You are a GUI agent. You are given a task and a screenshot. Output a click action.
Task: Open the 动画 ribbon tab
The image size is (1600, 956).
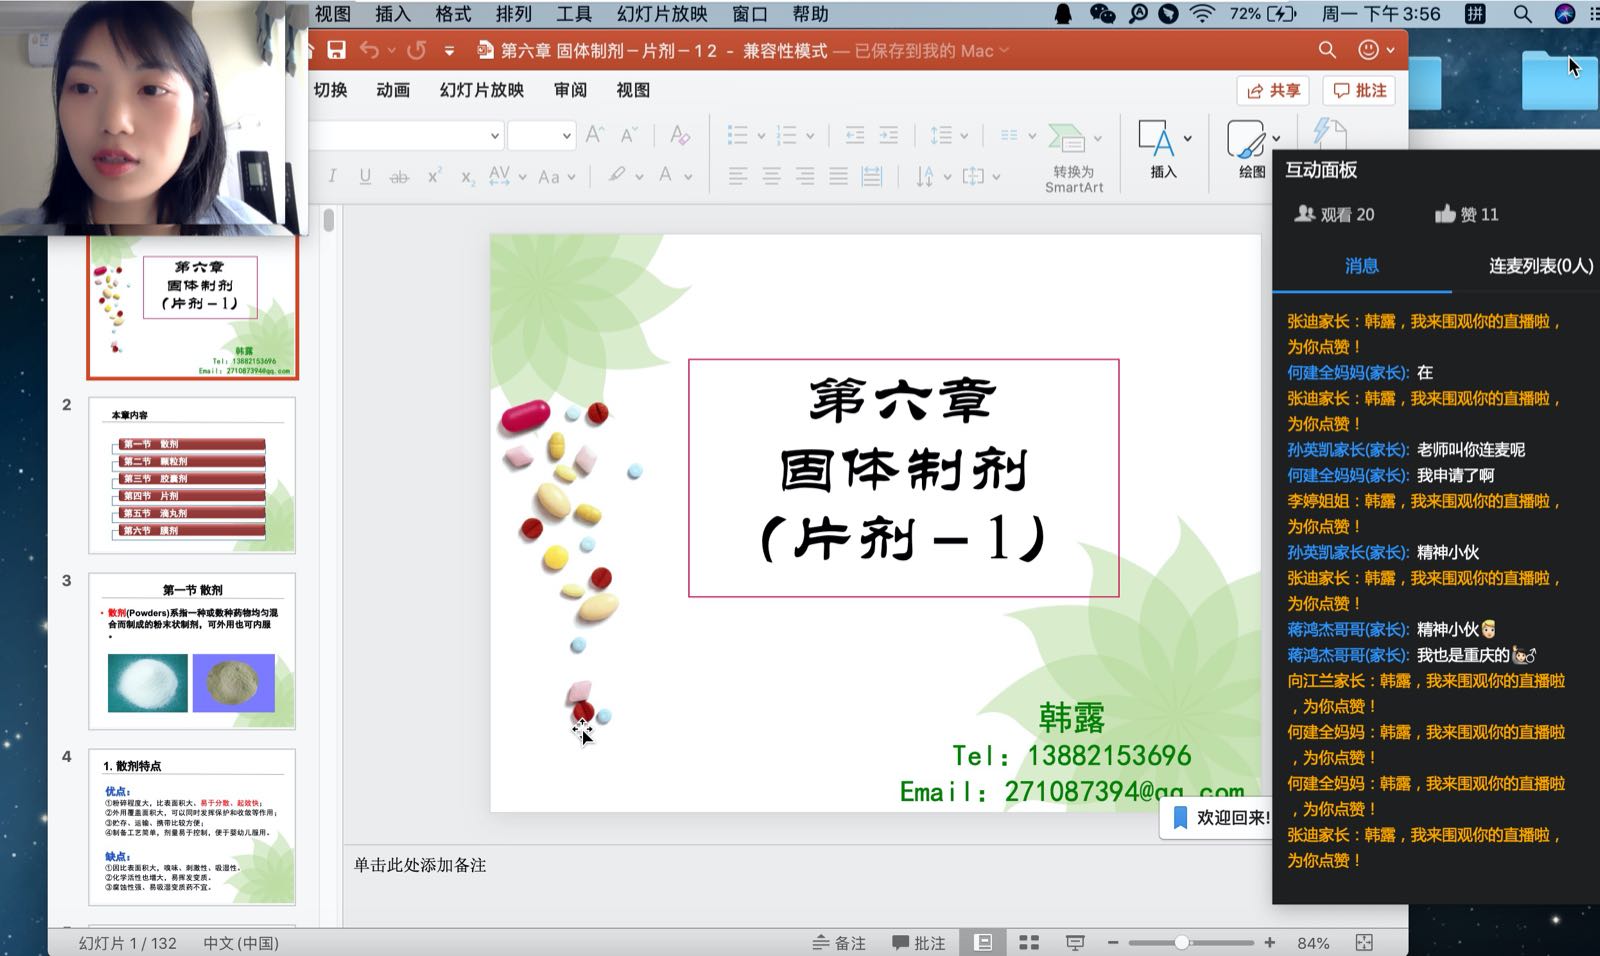[393, 90]
